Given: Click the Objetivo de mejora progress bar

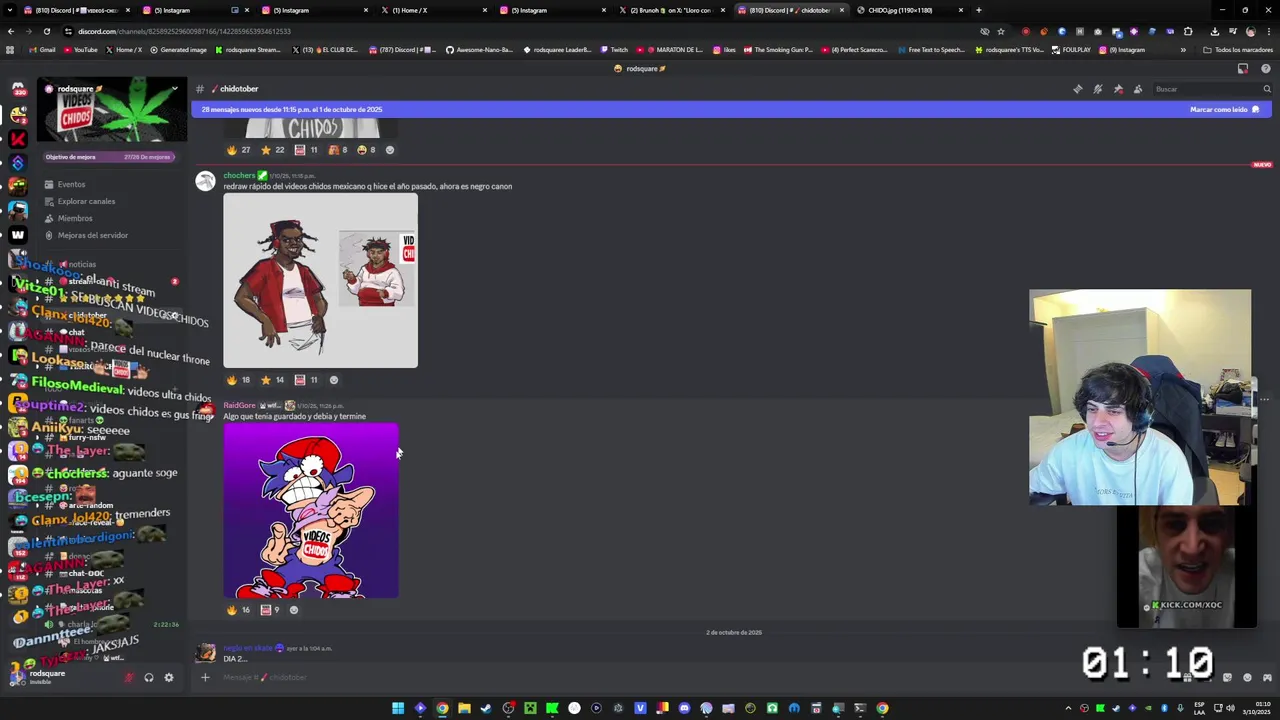Looking at the screenshot, I should click(x=110, y=157).
